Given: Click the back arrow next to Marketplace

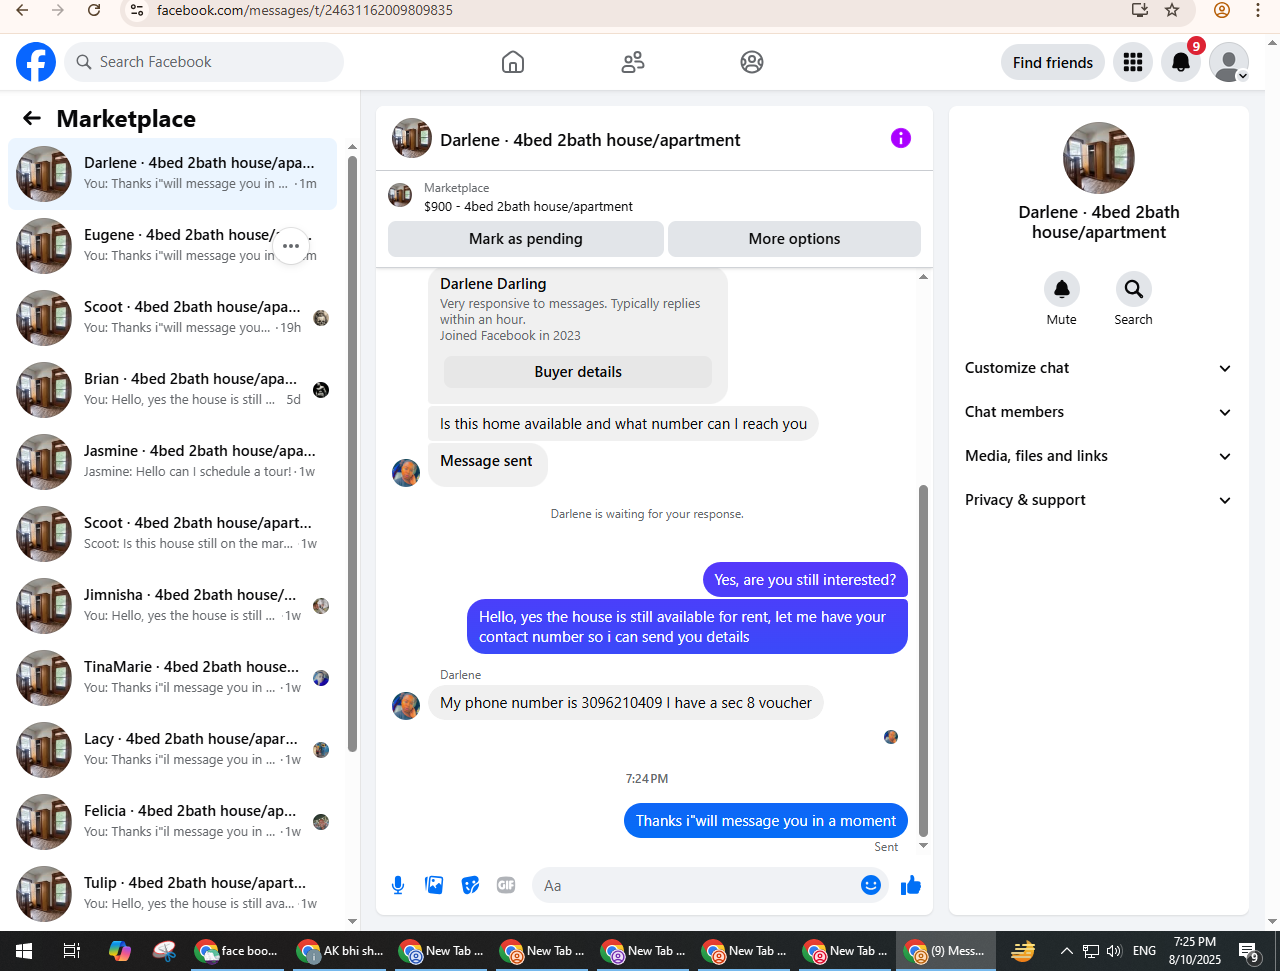Looking at the screenshot, I should (32, 118).
